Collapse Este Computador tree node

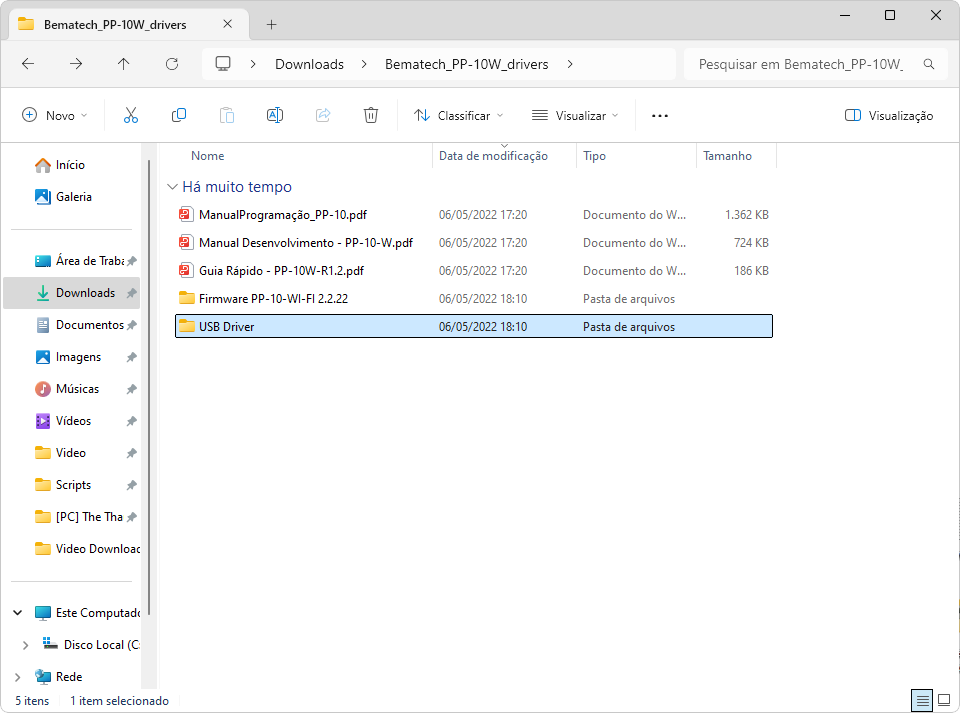pos(18,613)
